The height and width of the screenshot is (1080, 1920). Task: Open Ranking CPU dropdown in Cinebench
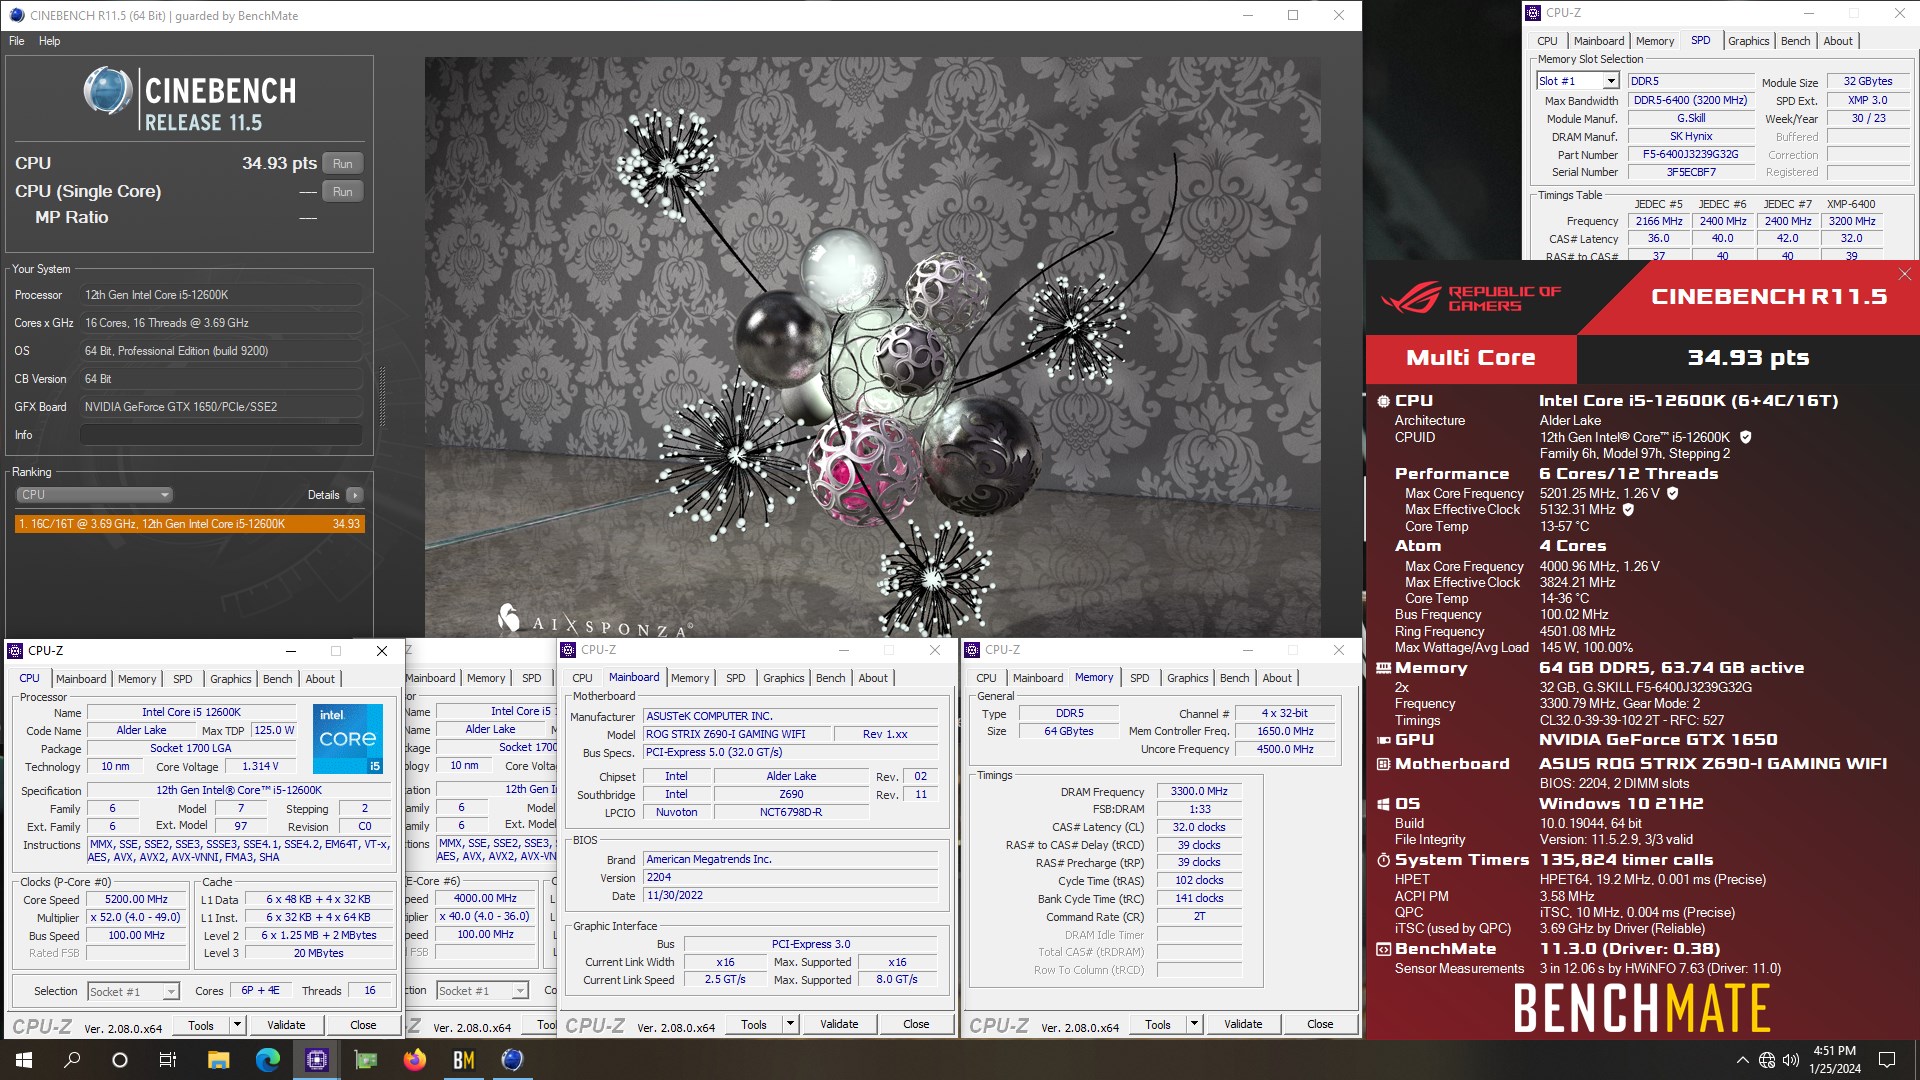[x=94, y=495]
